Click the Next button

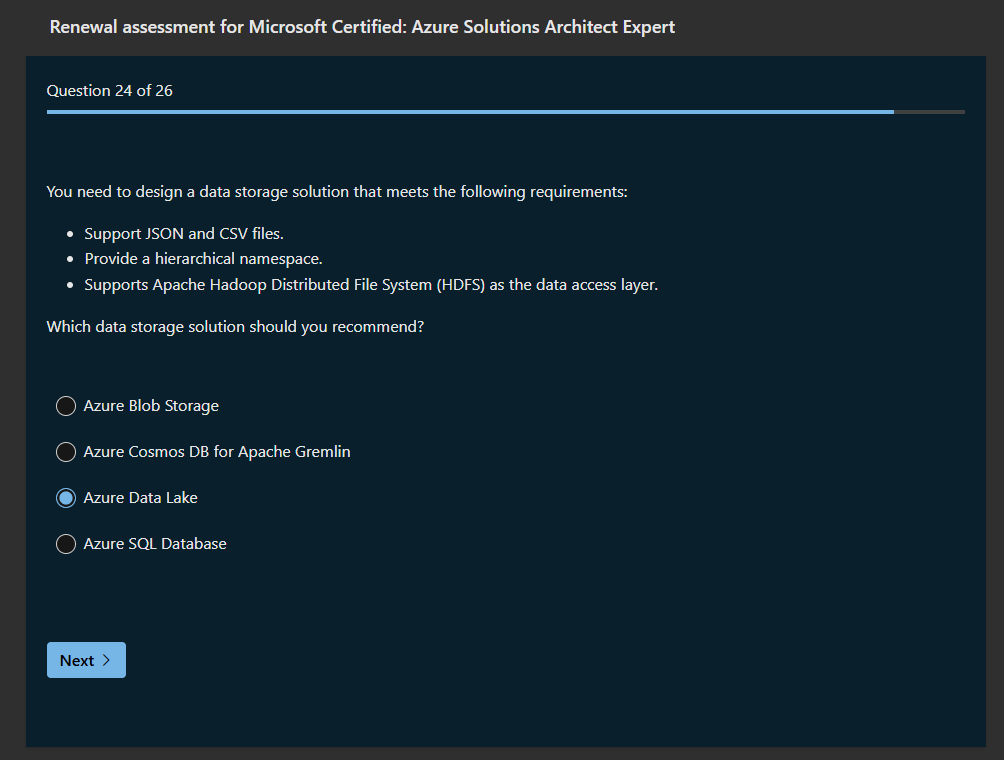pyautogui.click(x=86, y=660)
